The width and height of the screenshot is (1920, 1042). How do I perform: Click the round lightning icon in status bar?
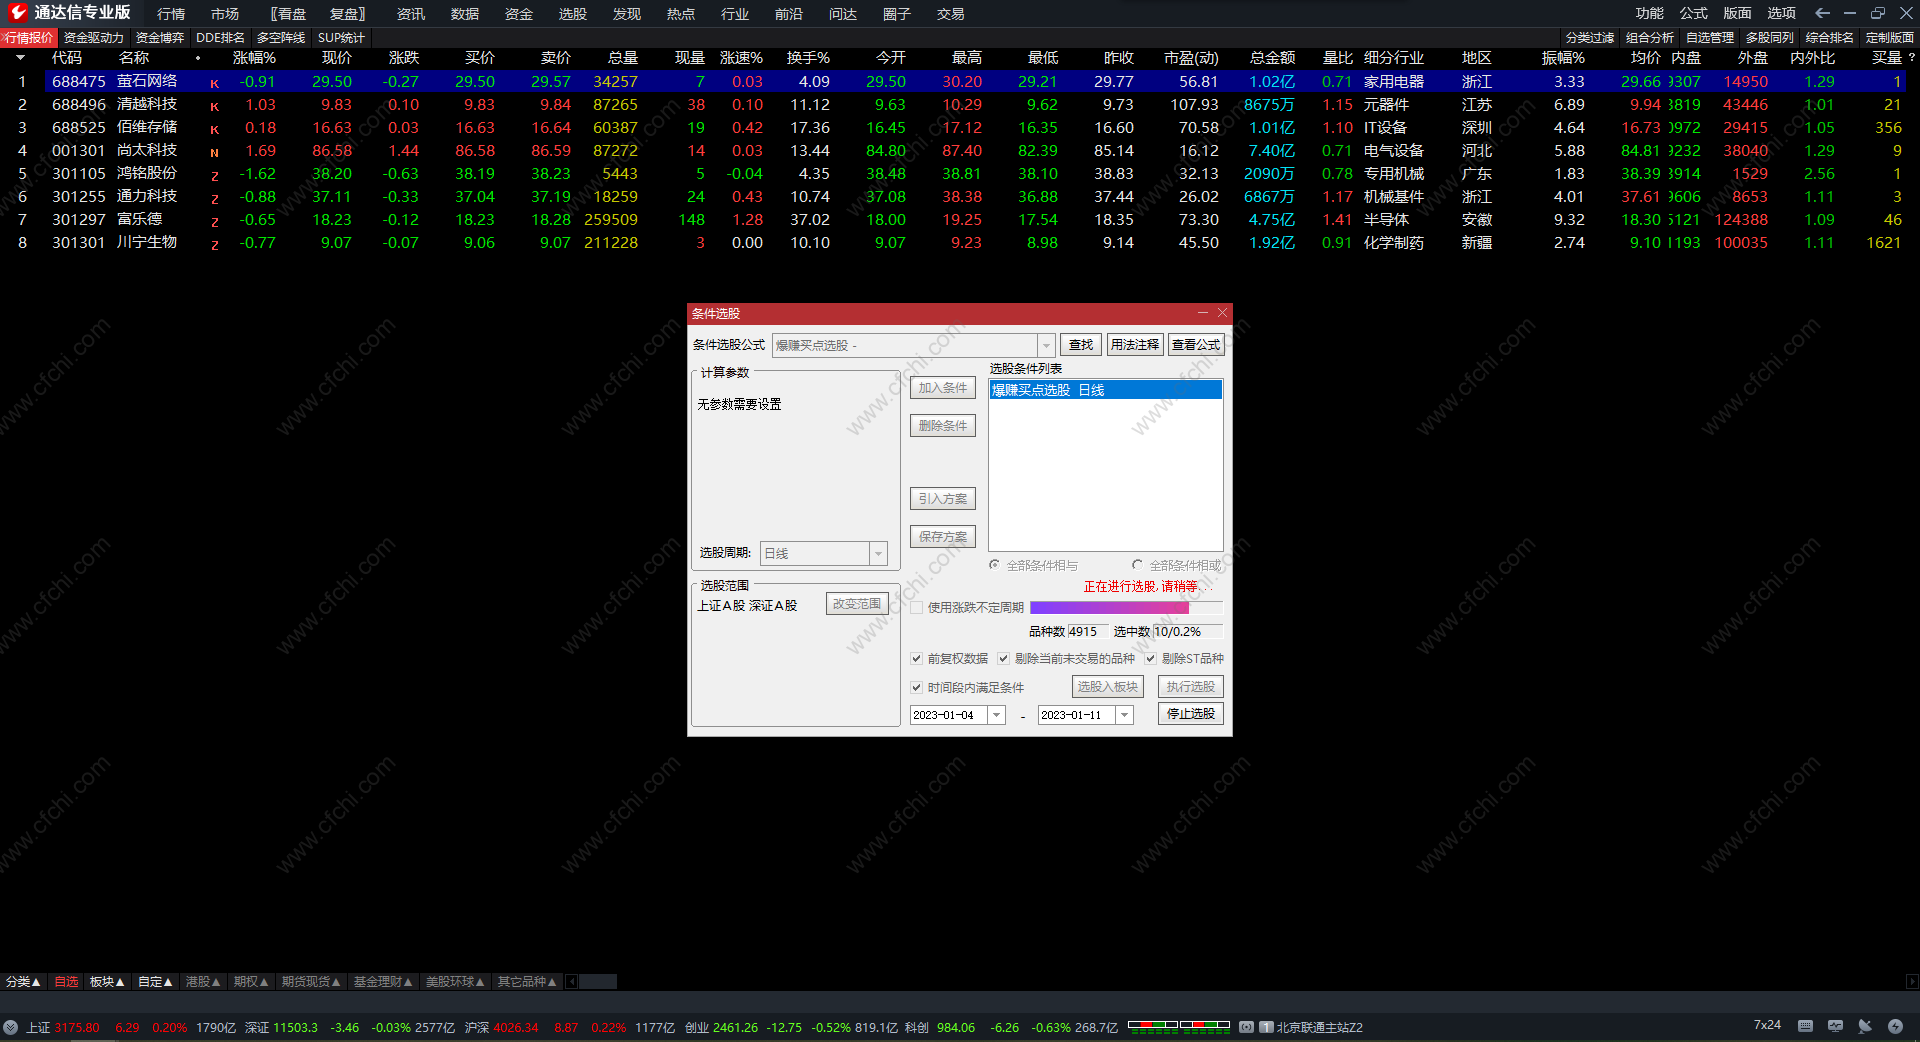click(1895, 1026)
